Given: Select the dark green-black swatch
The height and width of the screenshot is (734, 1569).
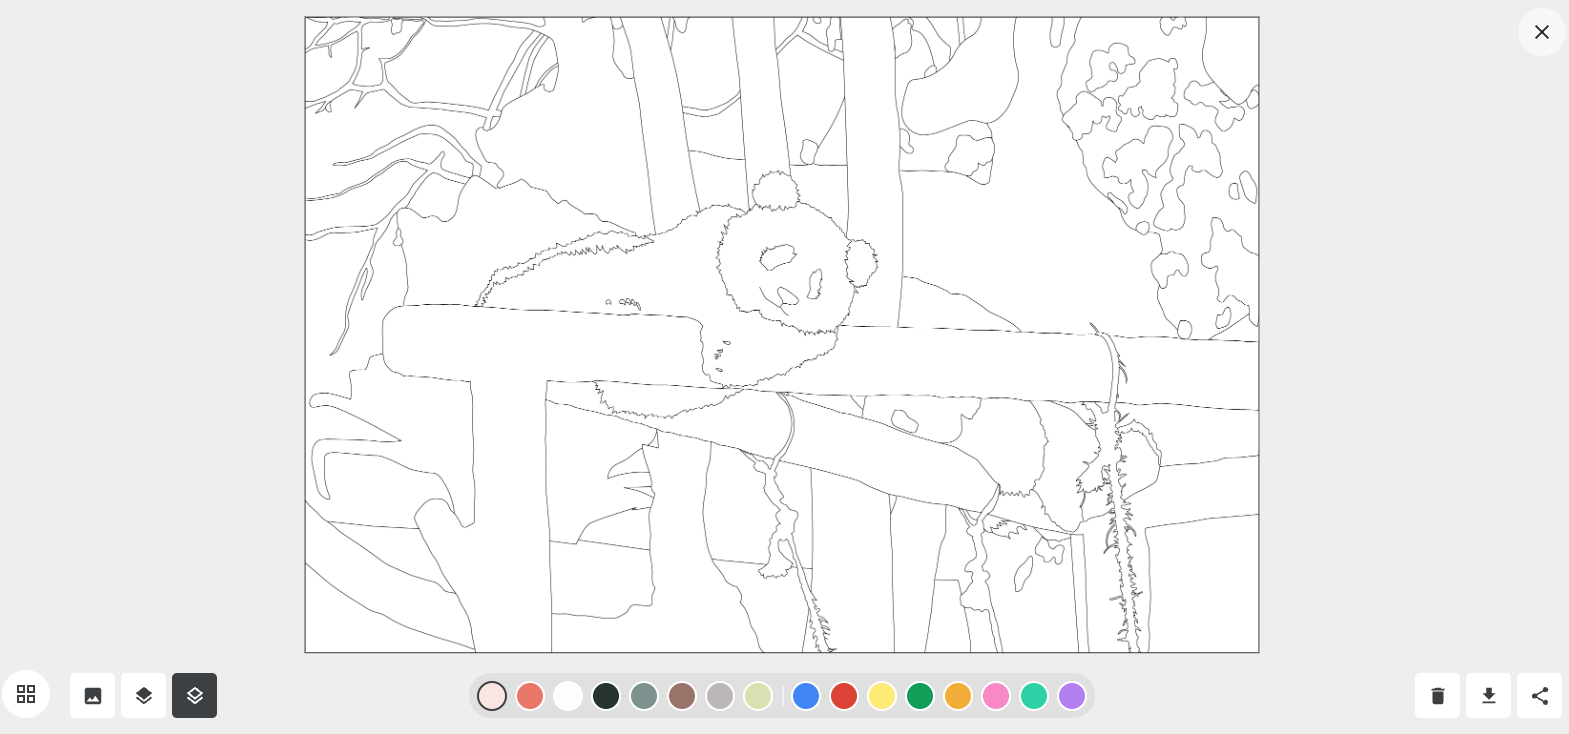Looking at the screenshot, I should point(606,696).
